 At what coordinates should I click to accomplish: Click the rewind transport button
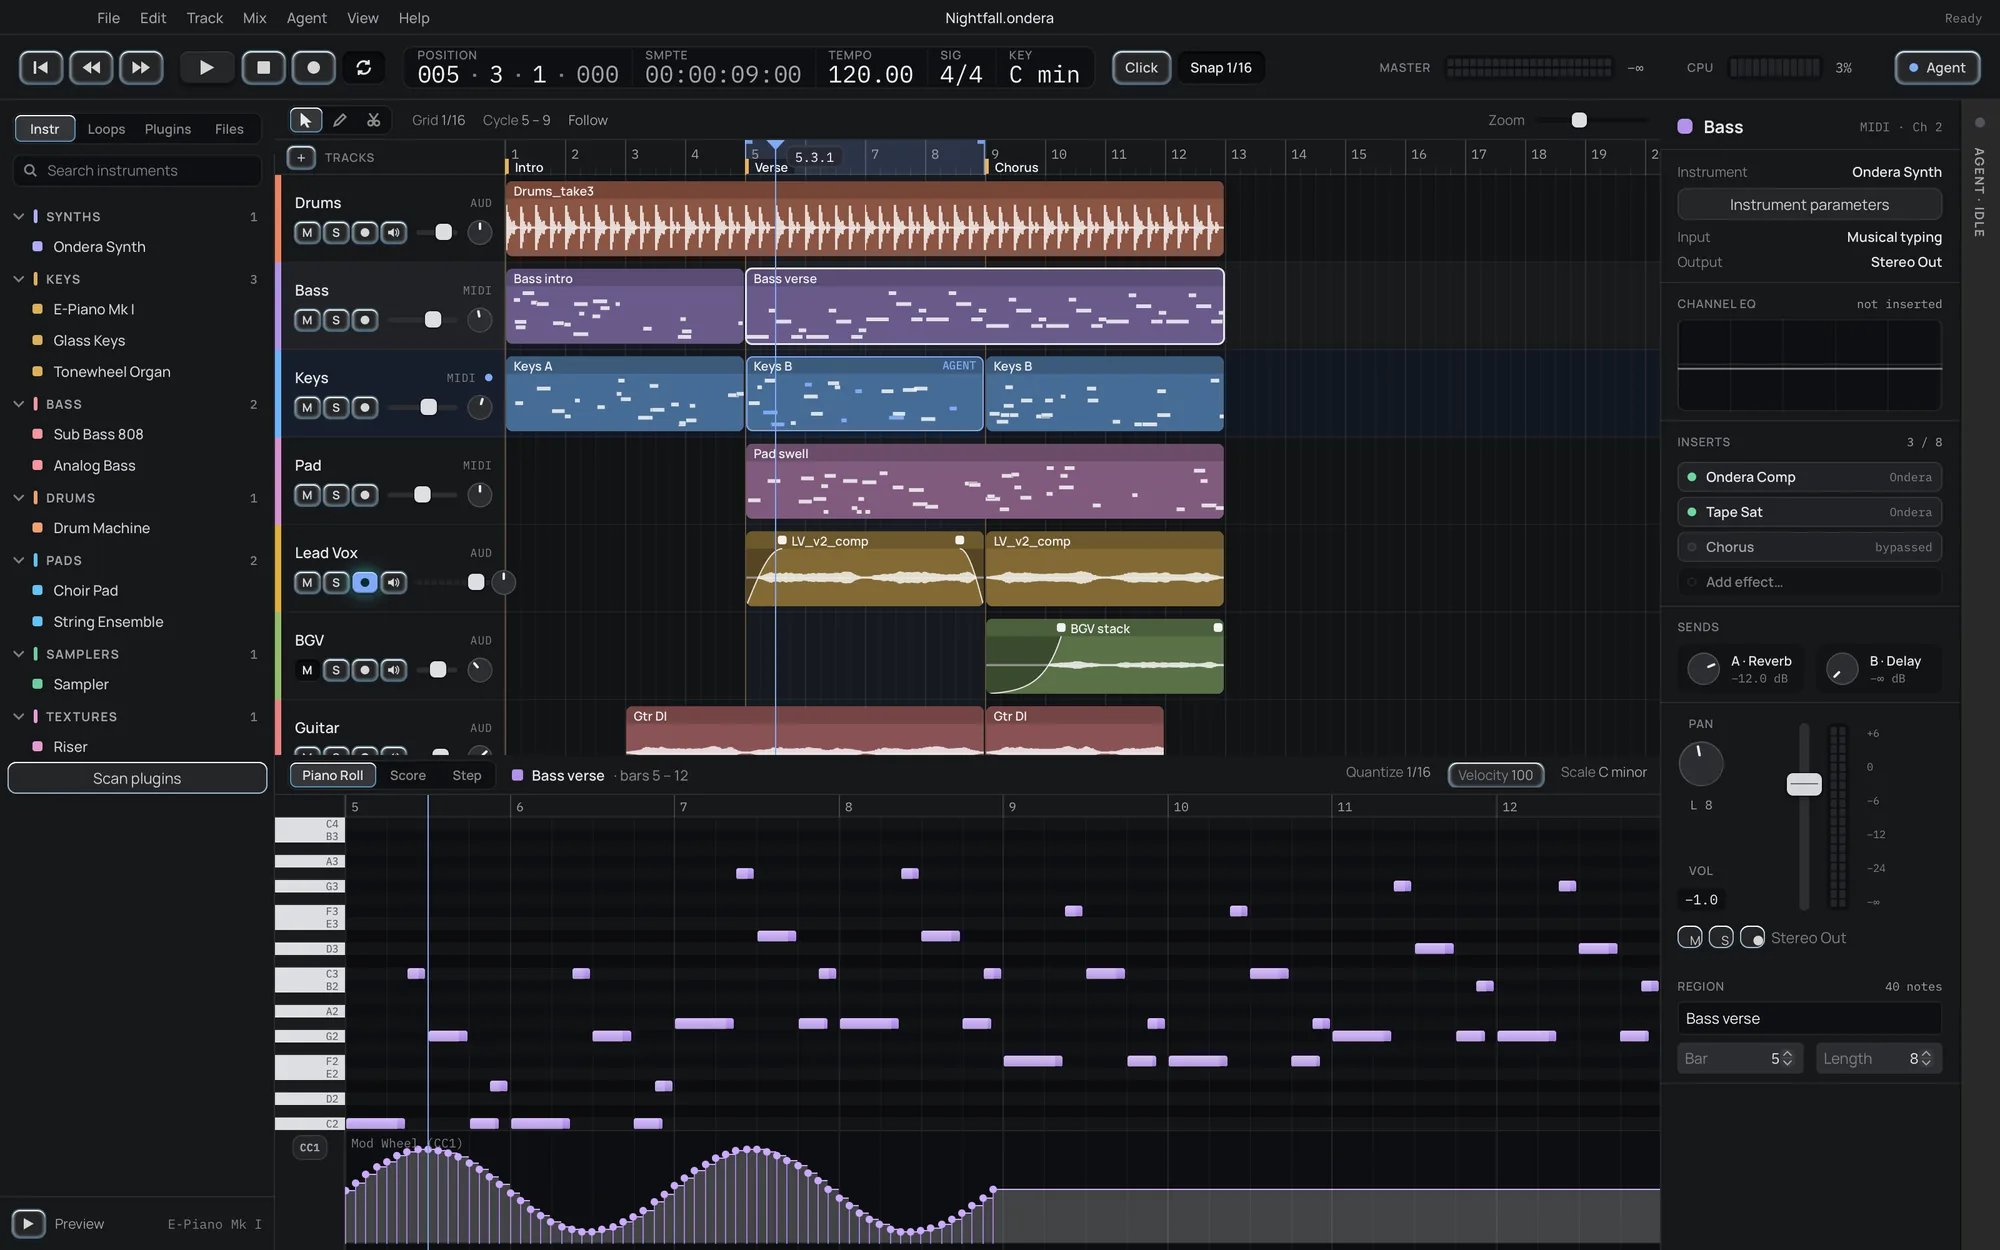tap(91, 67)
